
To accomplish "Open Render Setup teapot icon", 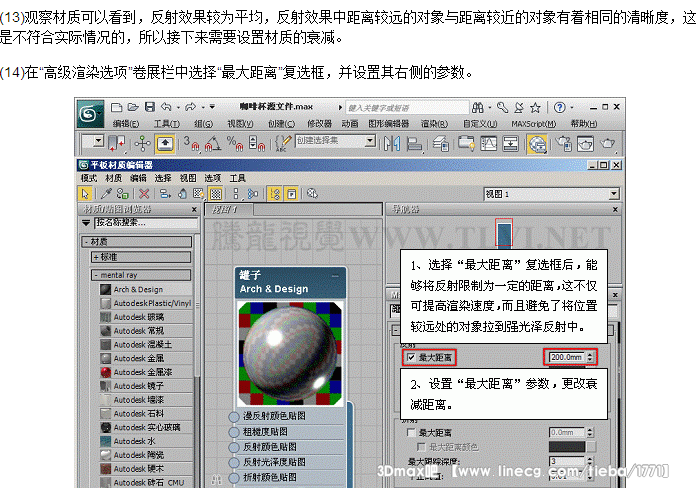I will tap(564, 143).
